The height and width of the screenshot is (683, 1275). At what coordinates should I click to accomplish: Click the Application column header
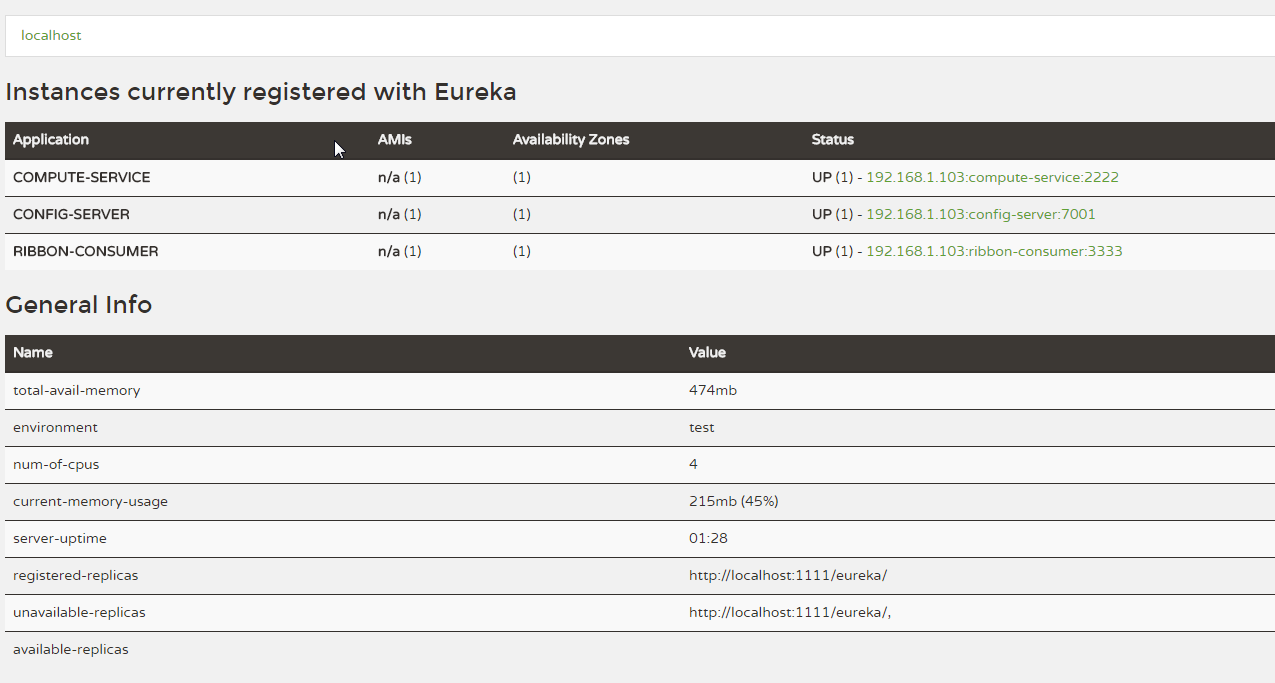pos(51,140)
